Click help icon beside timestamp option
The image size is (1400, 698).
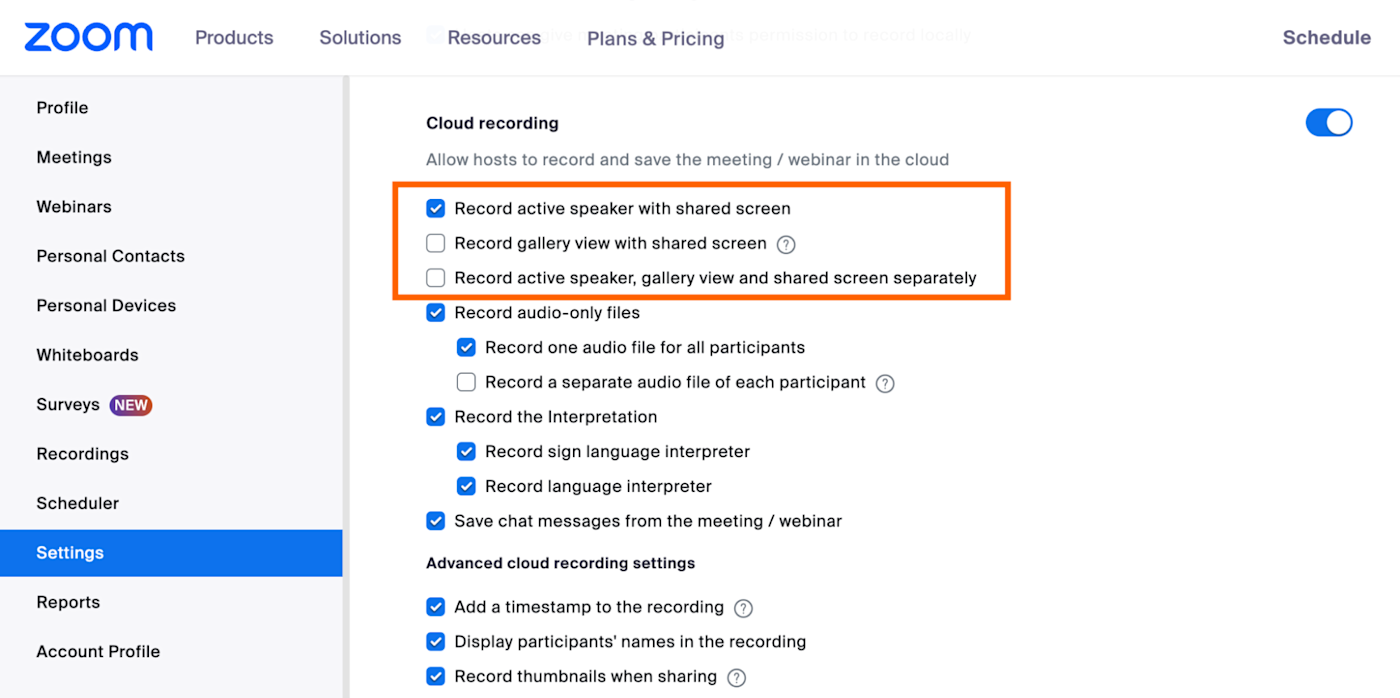tap(743, 608)
